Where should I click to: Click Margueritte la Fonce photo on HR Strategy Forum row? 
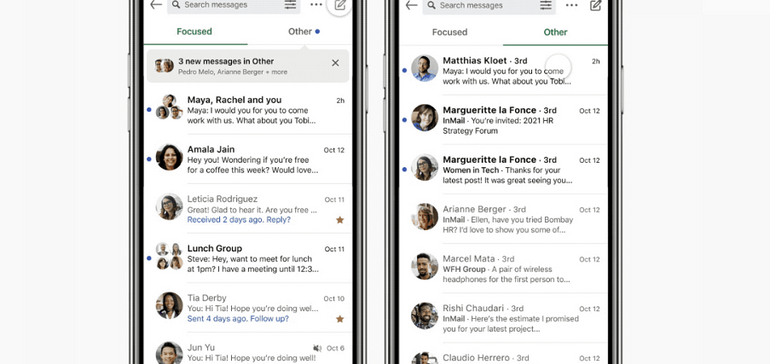click(425, 117)
